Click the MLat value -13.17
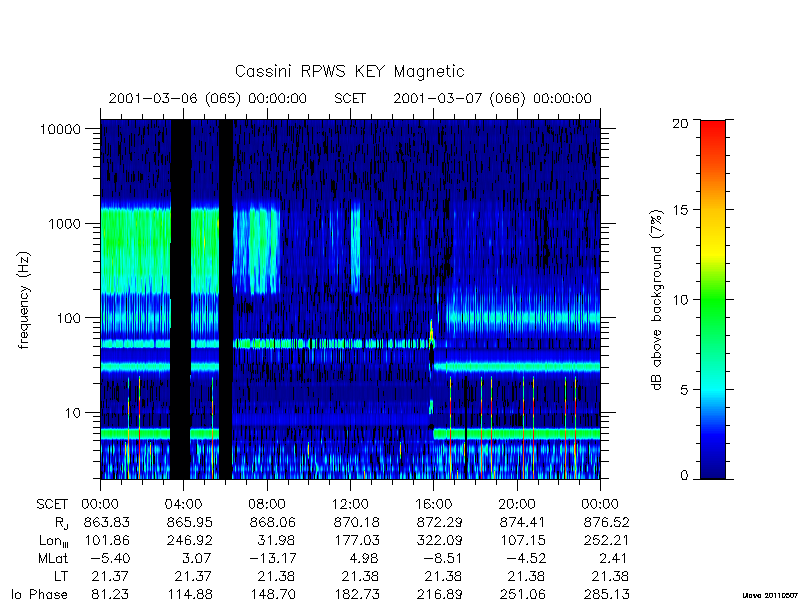800x600 pixels. [272, 559]
